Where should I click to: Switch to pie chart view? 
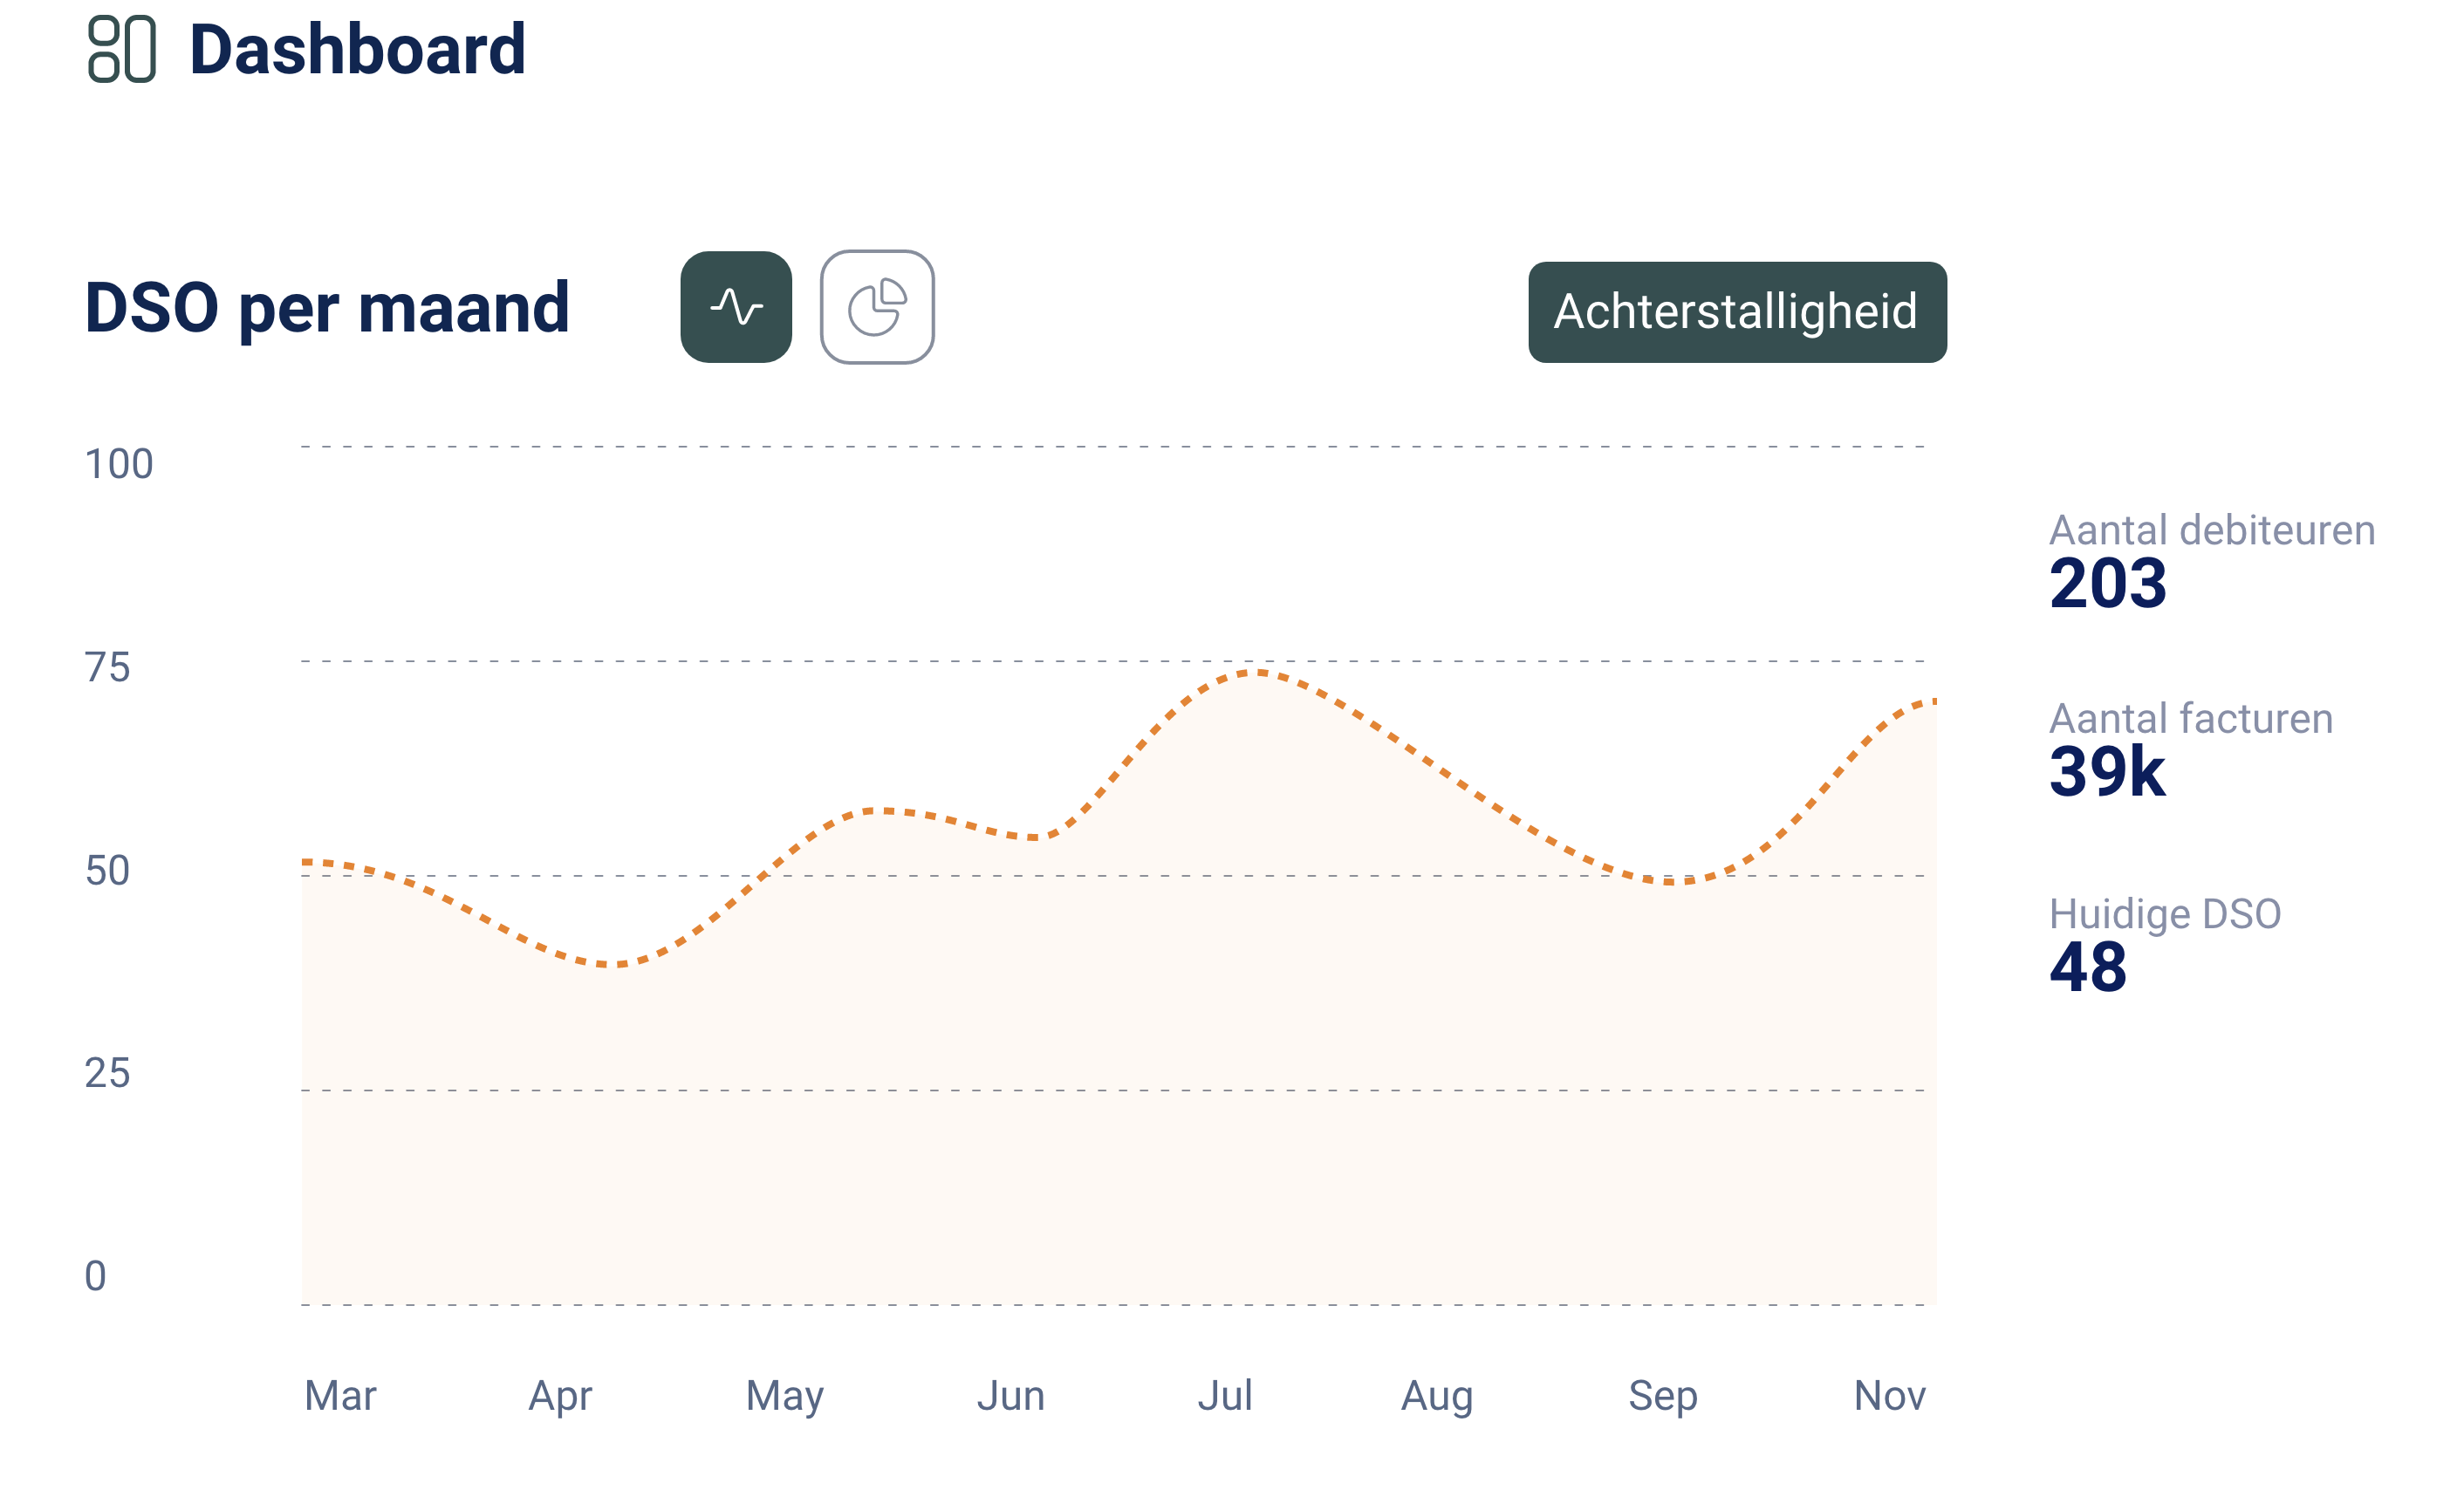(x=877, y=307)
